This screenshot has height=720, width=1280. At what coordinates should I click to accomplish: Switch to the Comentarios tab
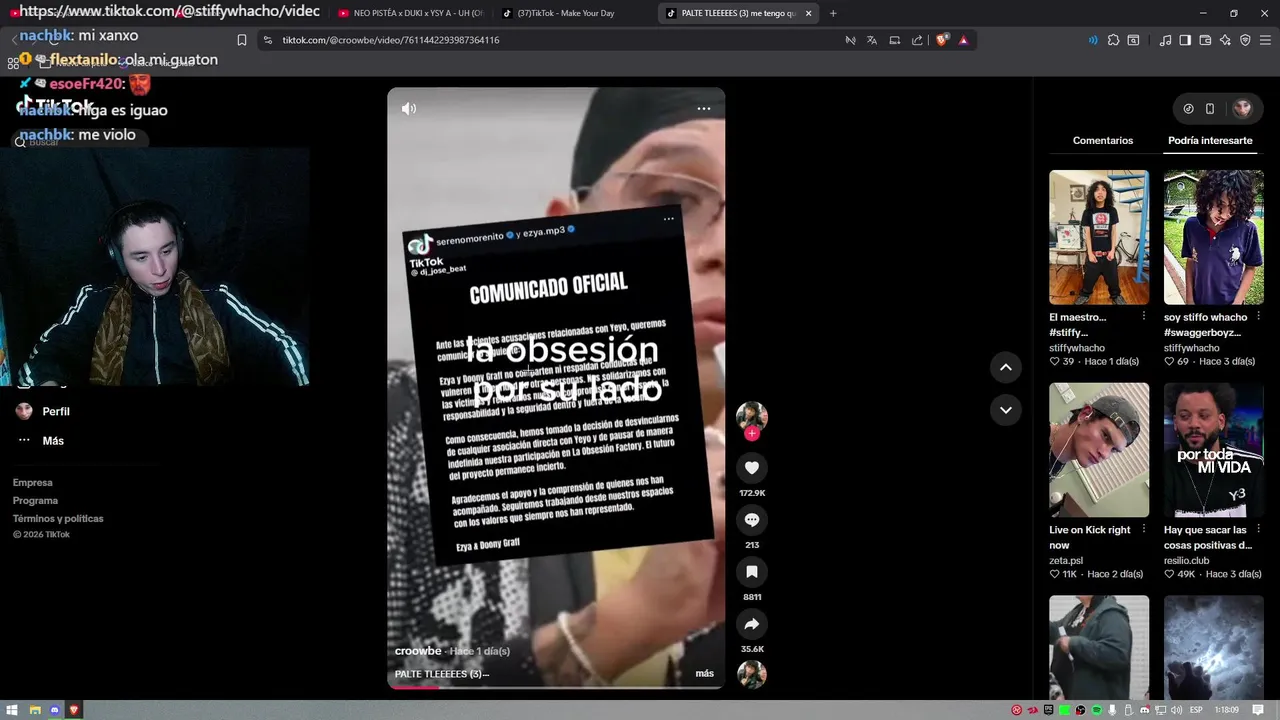[x=1103, y=141]
